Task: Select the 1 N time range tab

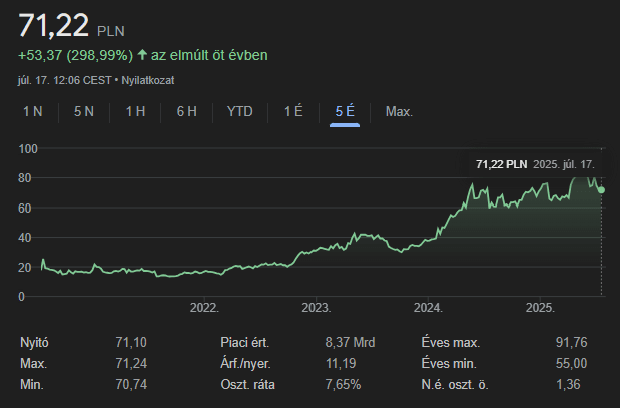Action: coord(33,111)
